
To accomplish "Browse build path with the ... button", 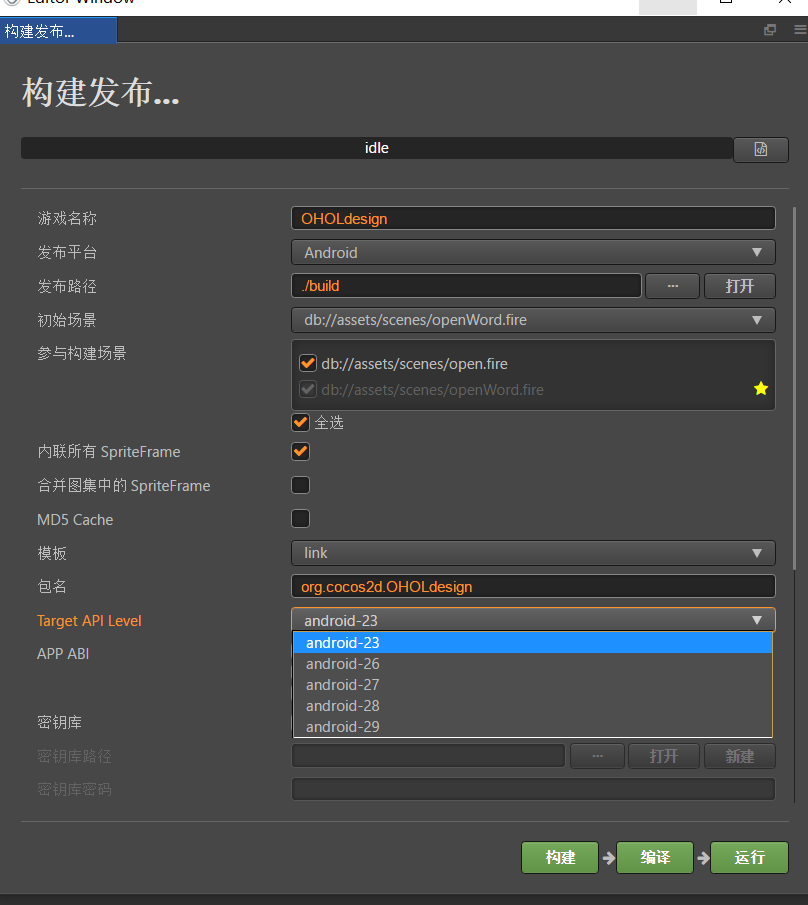I will point(672,286).
